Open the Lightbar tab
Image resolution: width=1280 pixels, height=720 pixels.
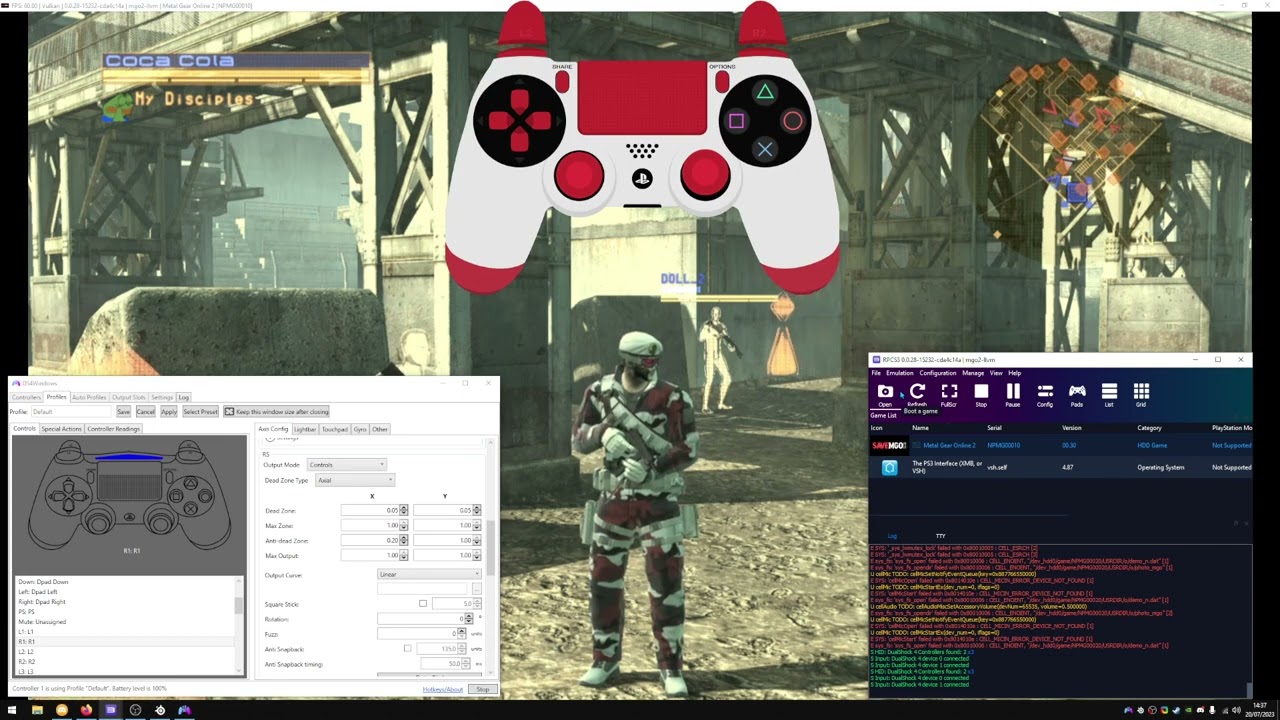point(305,429)
